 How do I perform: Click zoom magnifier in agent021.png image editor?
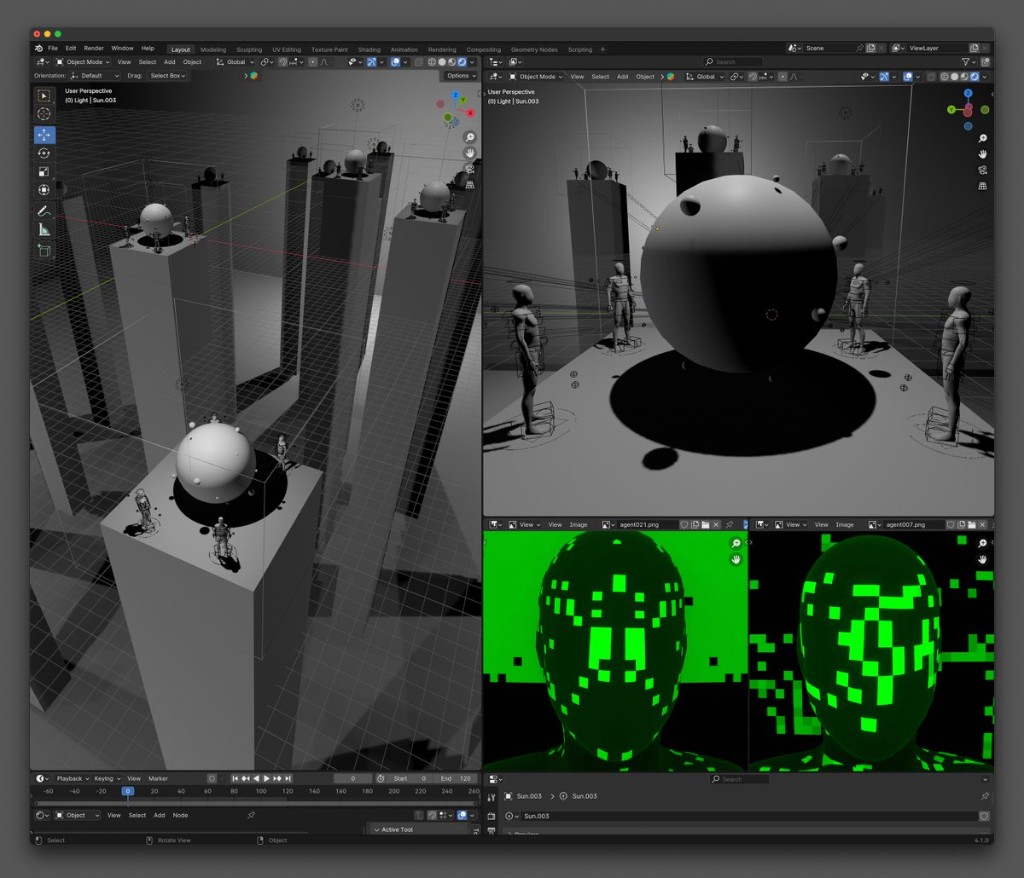tap(735, 544)
